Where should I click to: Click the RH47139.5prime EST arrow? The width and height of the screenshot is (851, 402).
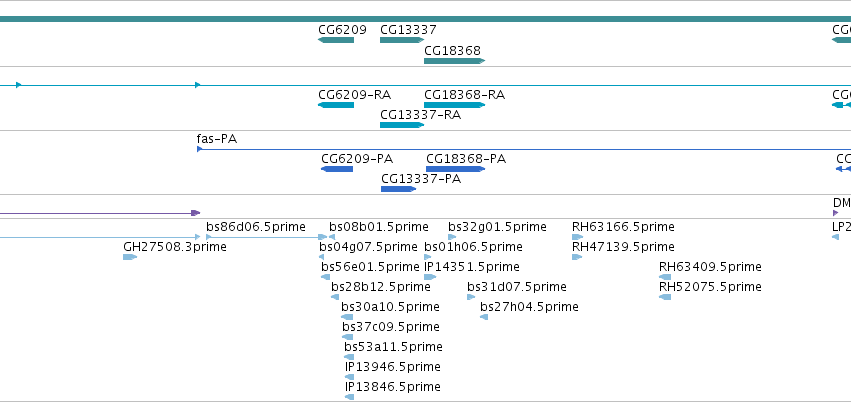coord(577,257)
